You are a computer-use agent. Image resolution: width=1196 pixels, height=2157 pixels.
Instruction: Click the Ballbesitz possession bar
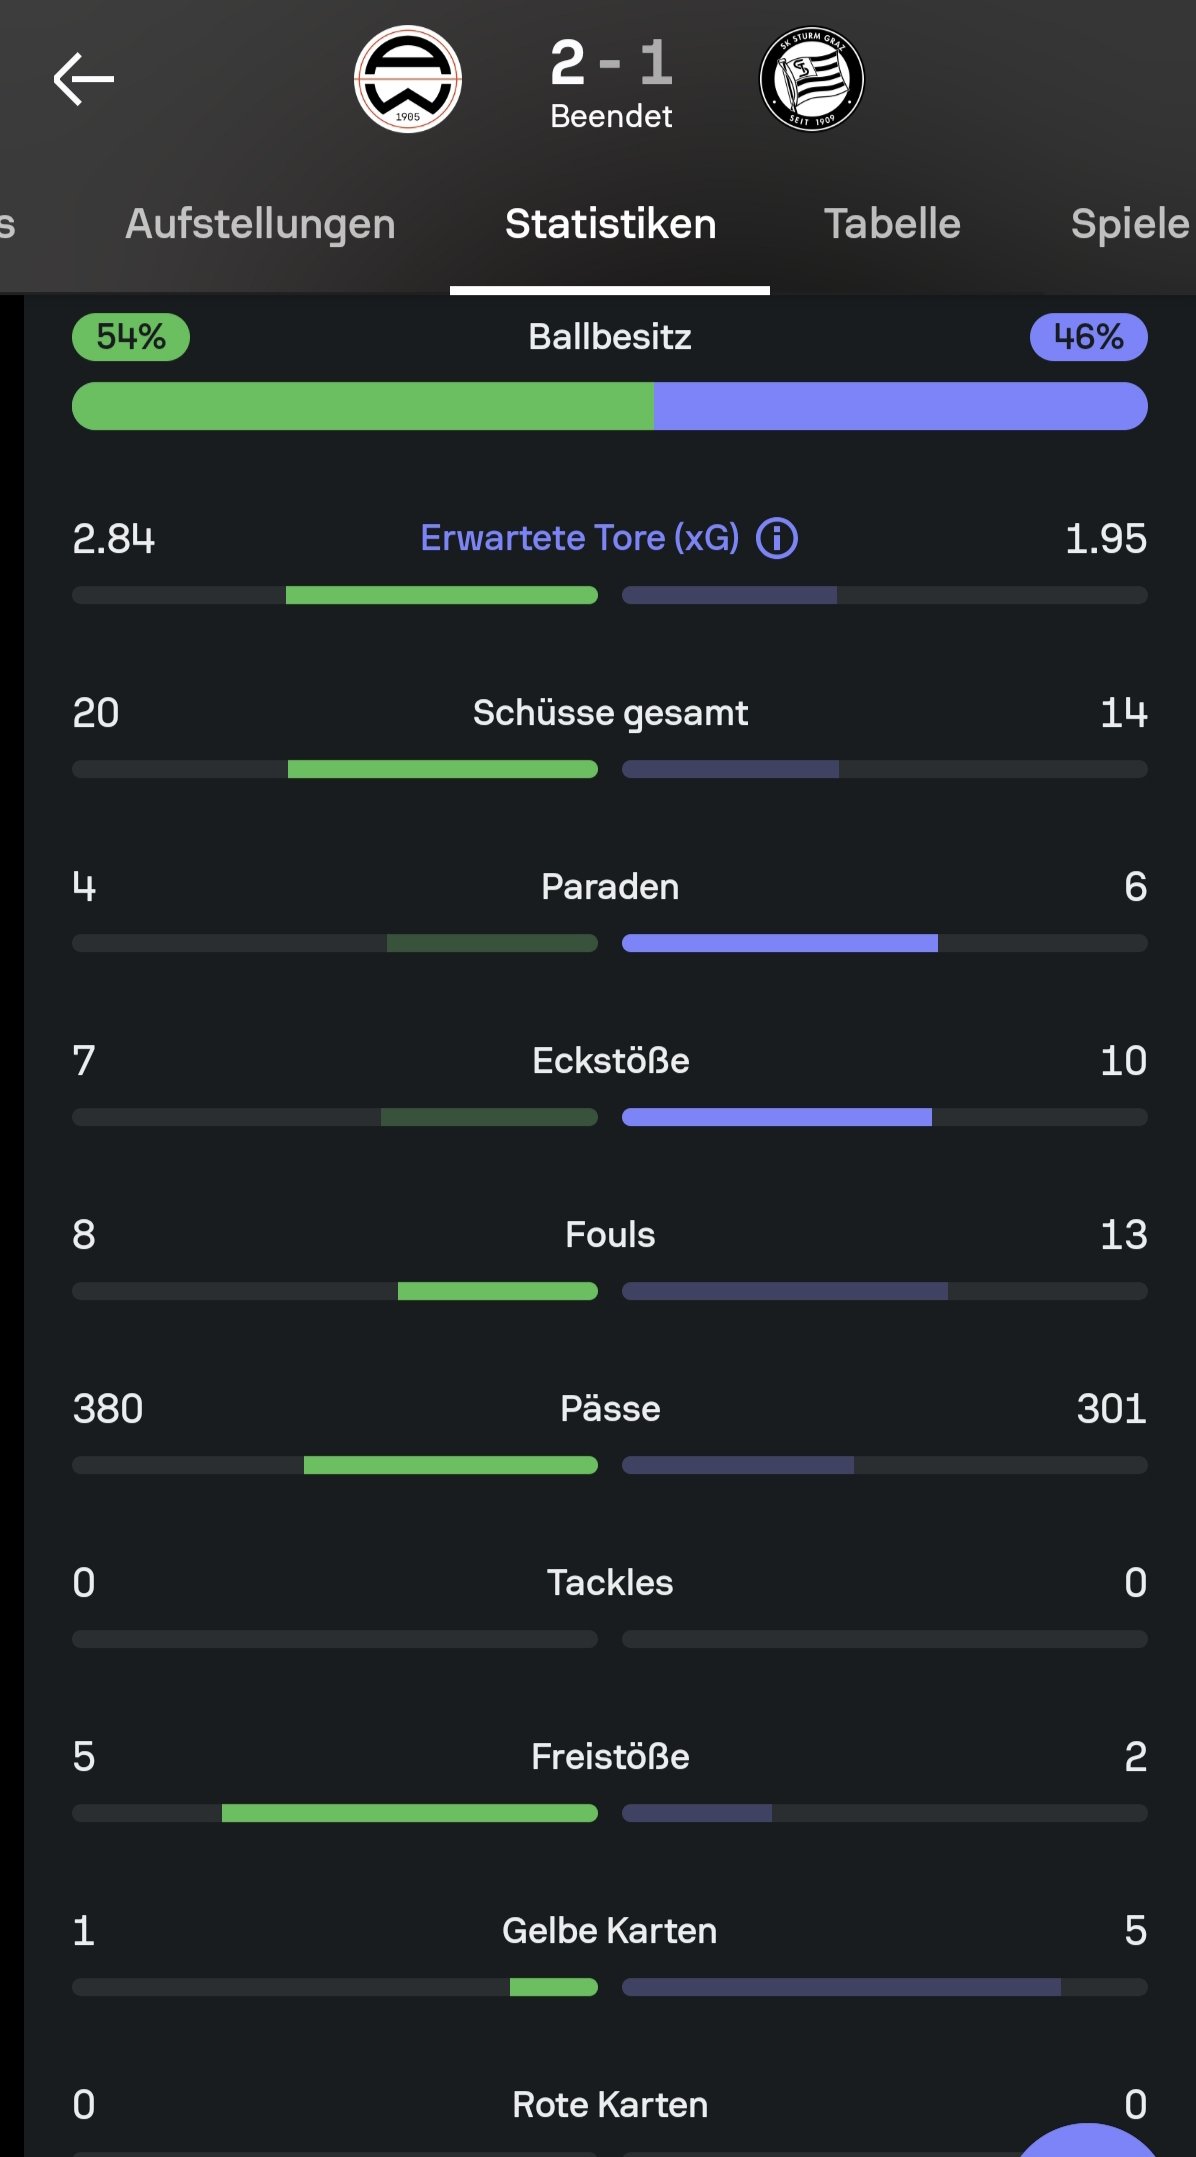(x=610, y=406)
